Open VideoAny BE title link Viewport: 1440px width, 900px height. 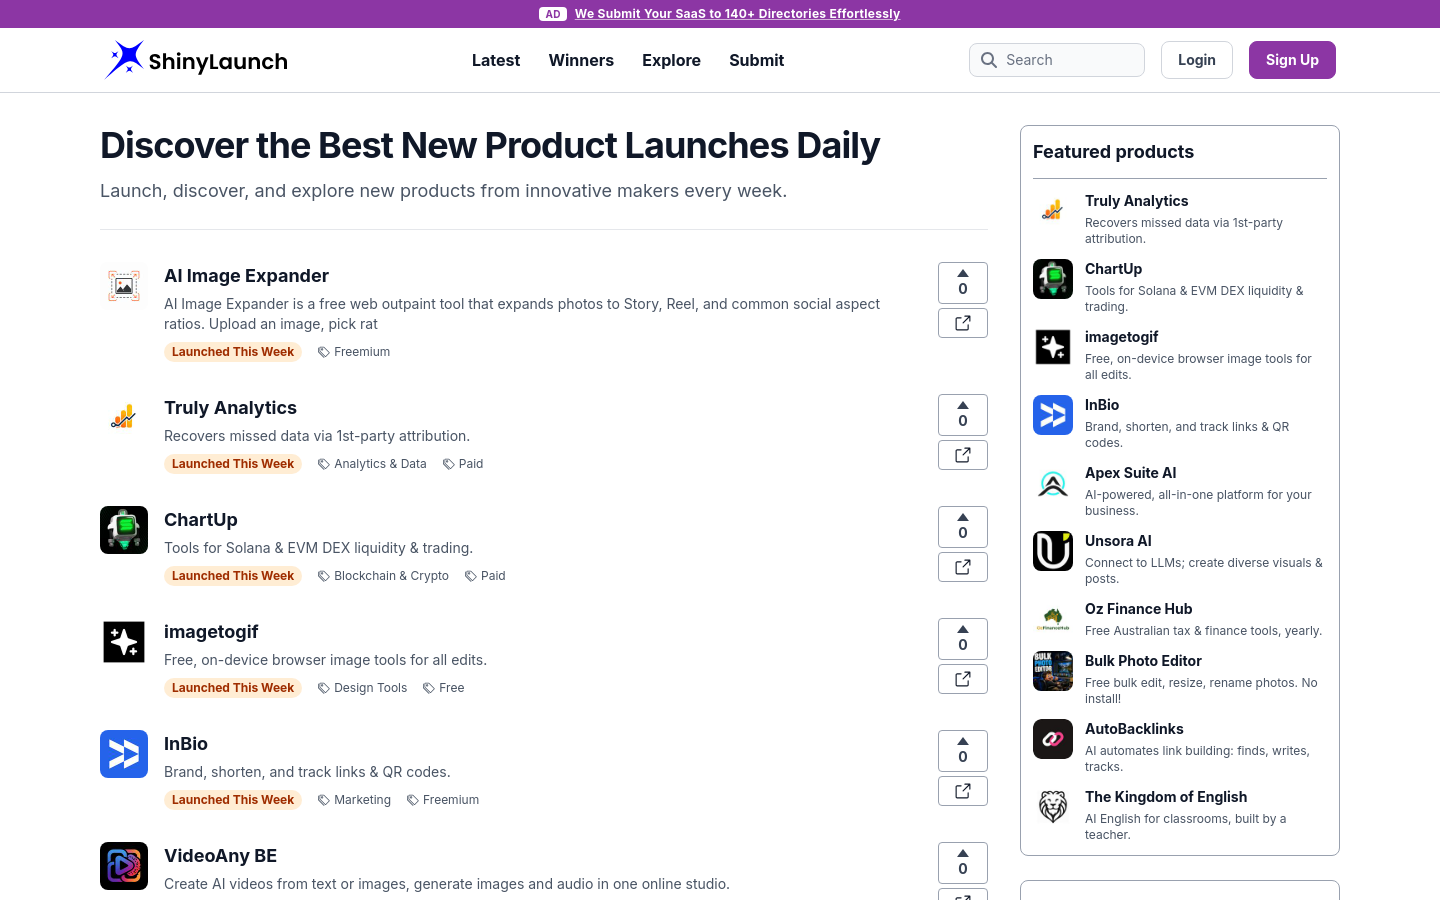220,856
